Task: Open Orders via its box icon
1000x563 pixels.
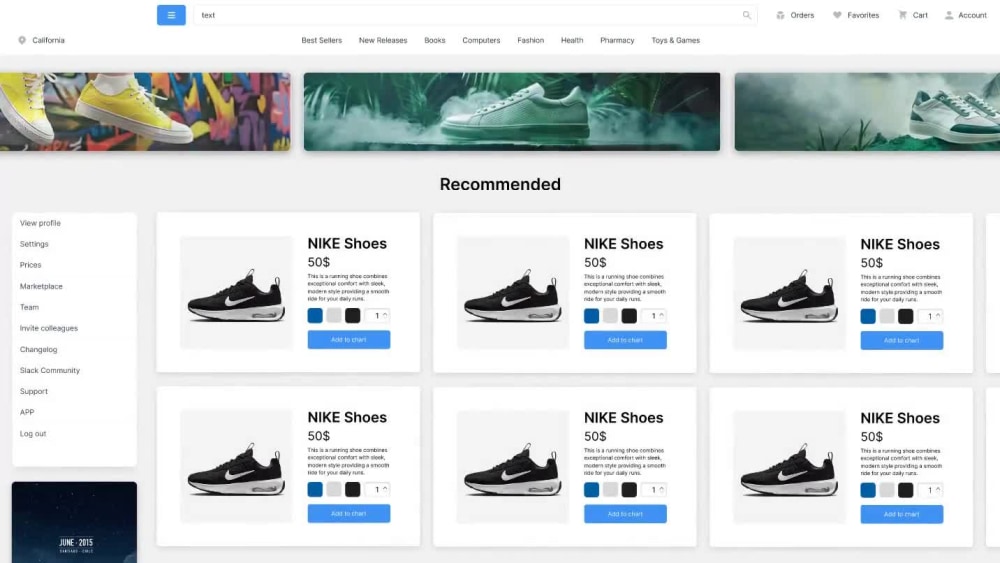Action: pos(780,15)
